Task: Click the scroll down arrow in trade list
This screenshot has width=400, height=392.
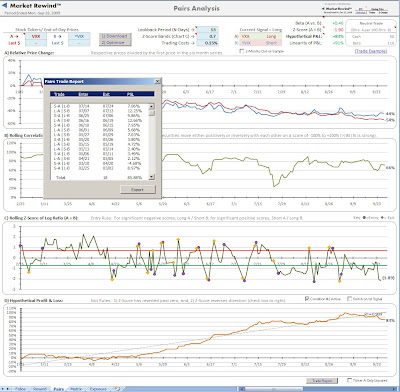Action: [x=152, y=177]
